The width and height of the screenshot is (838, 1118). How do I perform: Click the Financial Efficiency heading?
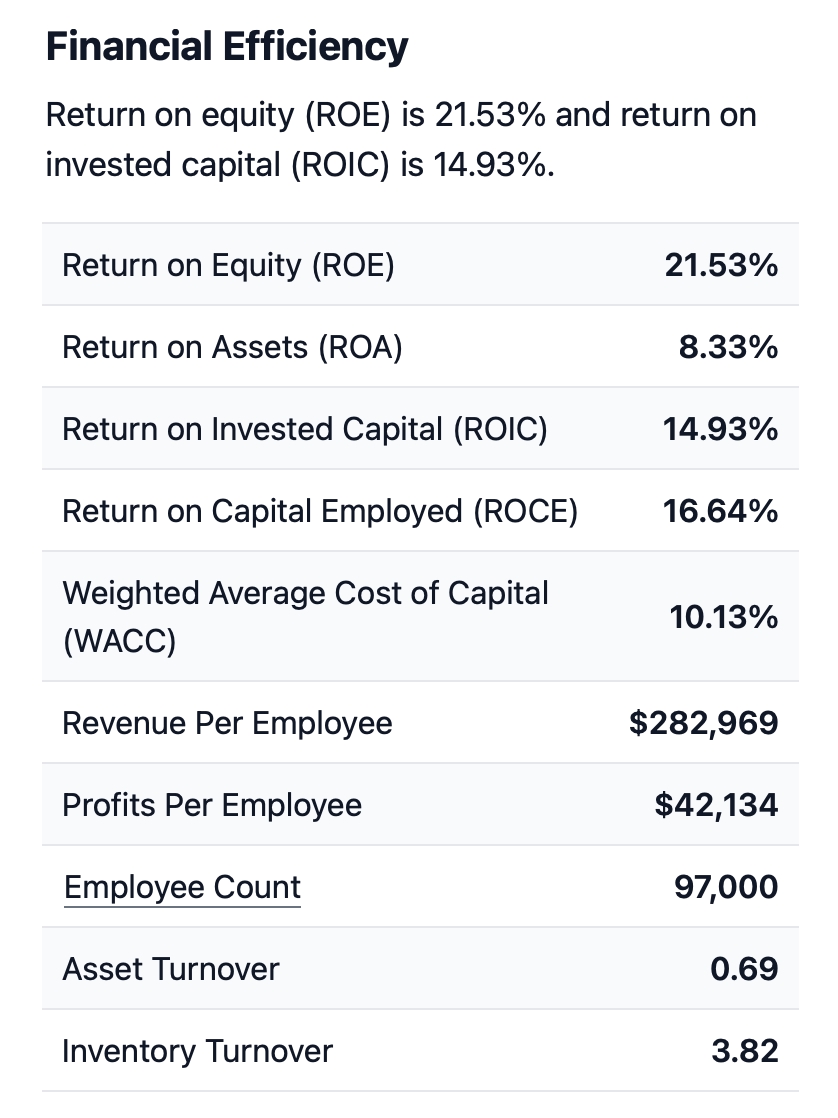point(227,47)
